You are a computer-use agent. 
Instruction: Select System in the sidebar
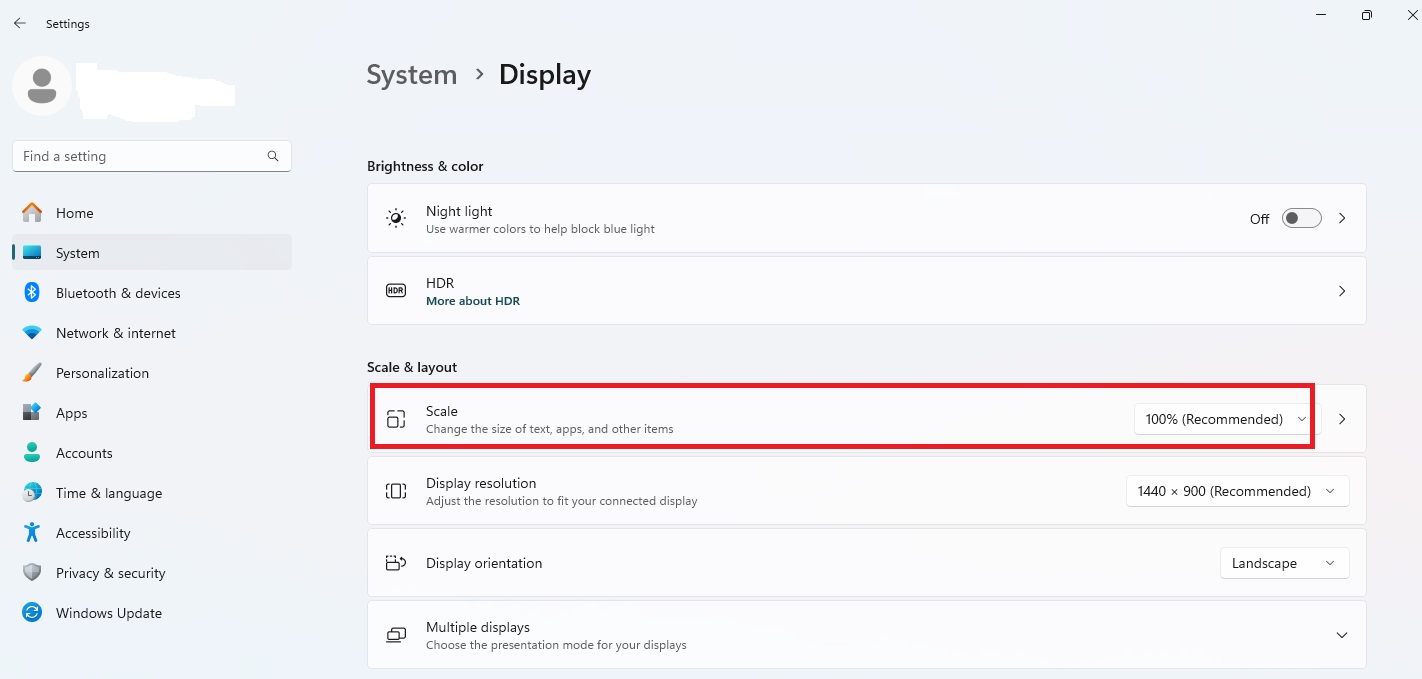pos(152,253)
